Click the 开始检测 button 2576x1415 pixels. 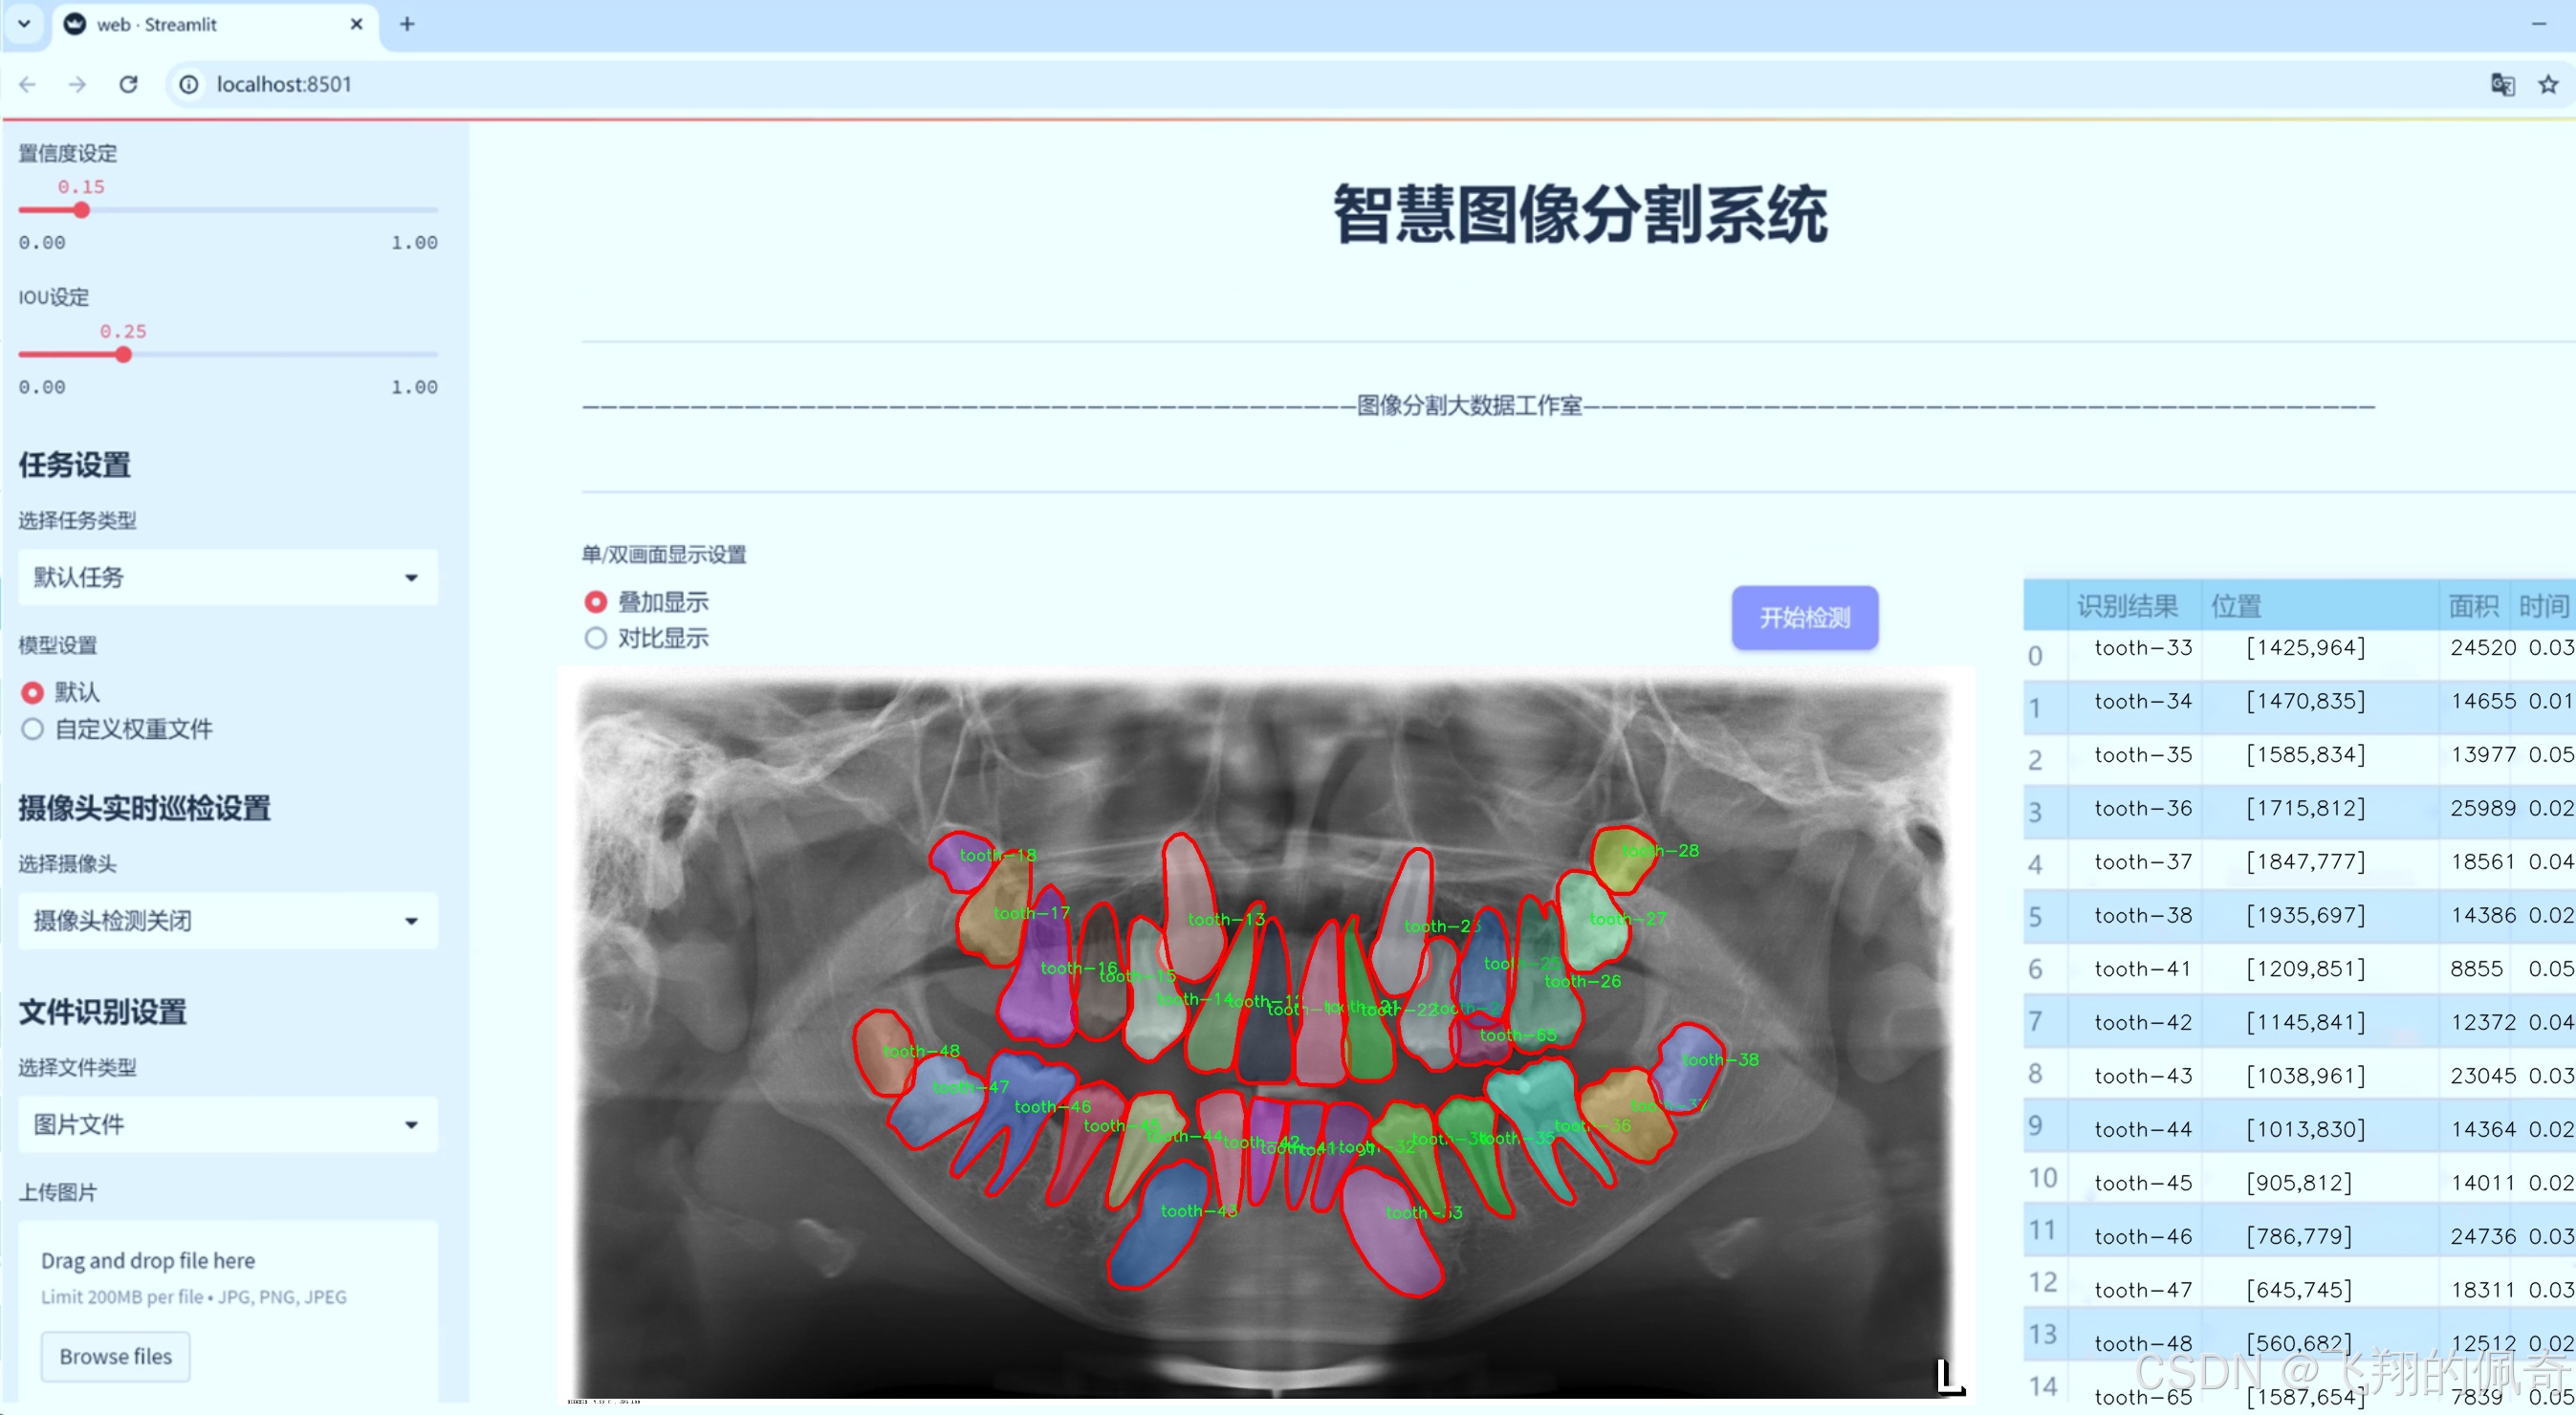pos(1805,617)
